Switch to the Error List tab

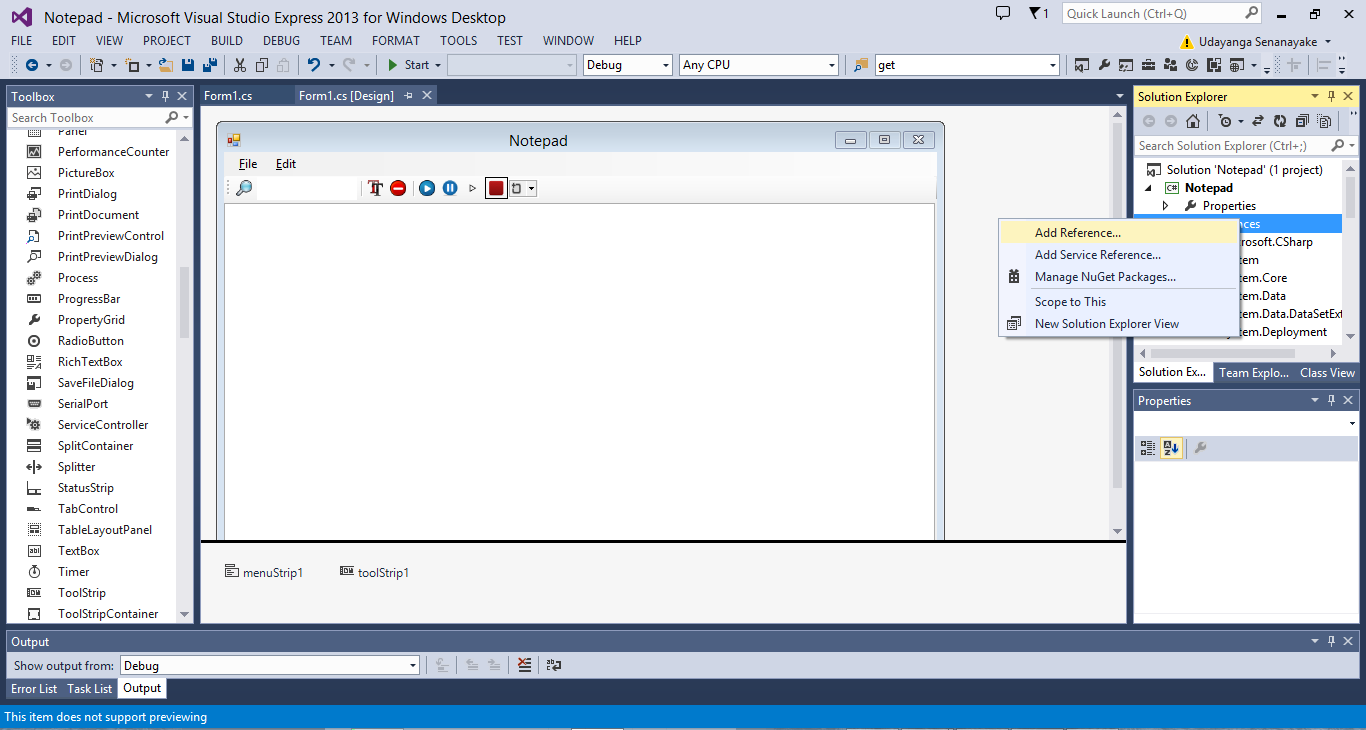(x=34, y=688)
